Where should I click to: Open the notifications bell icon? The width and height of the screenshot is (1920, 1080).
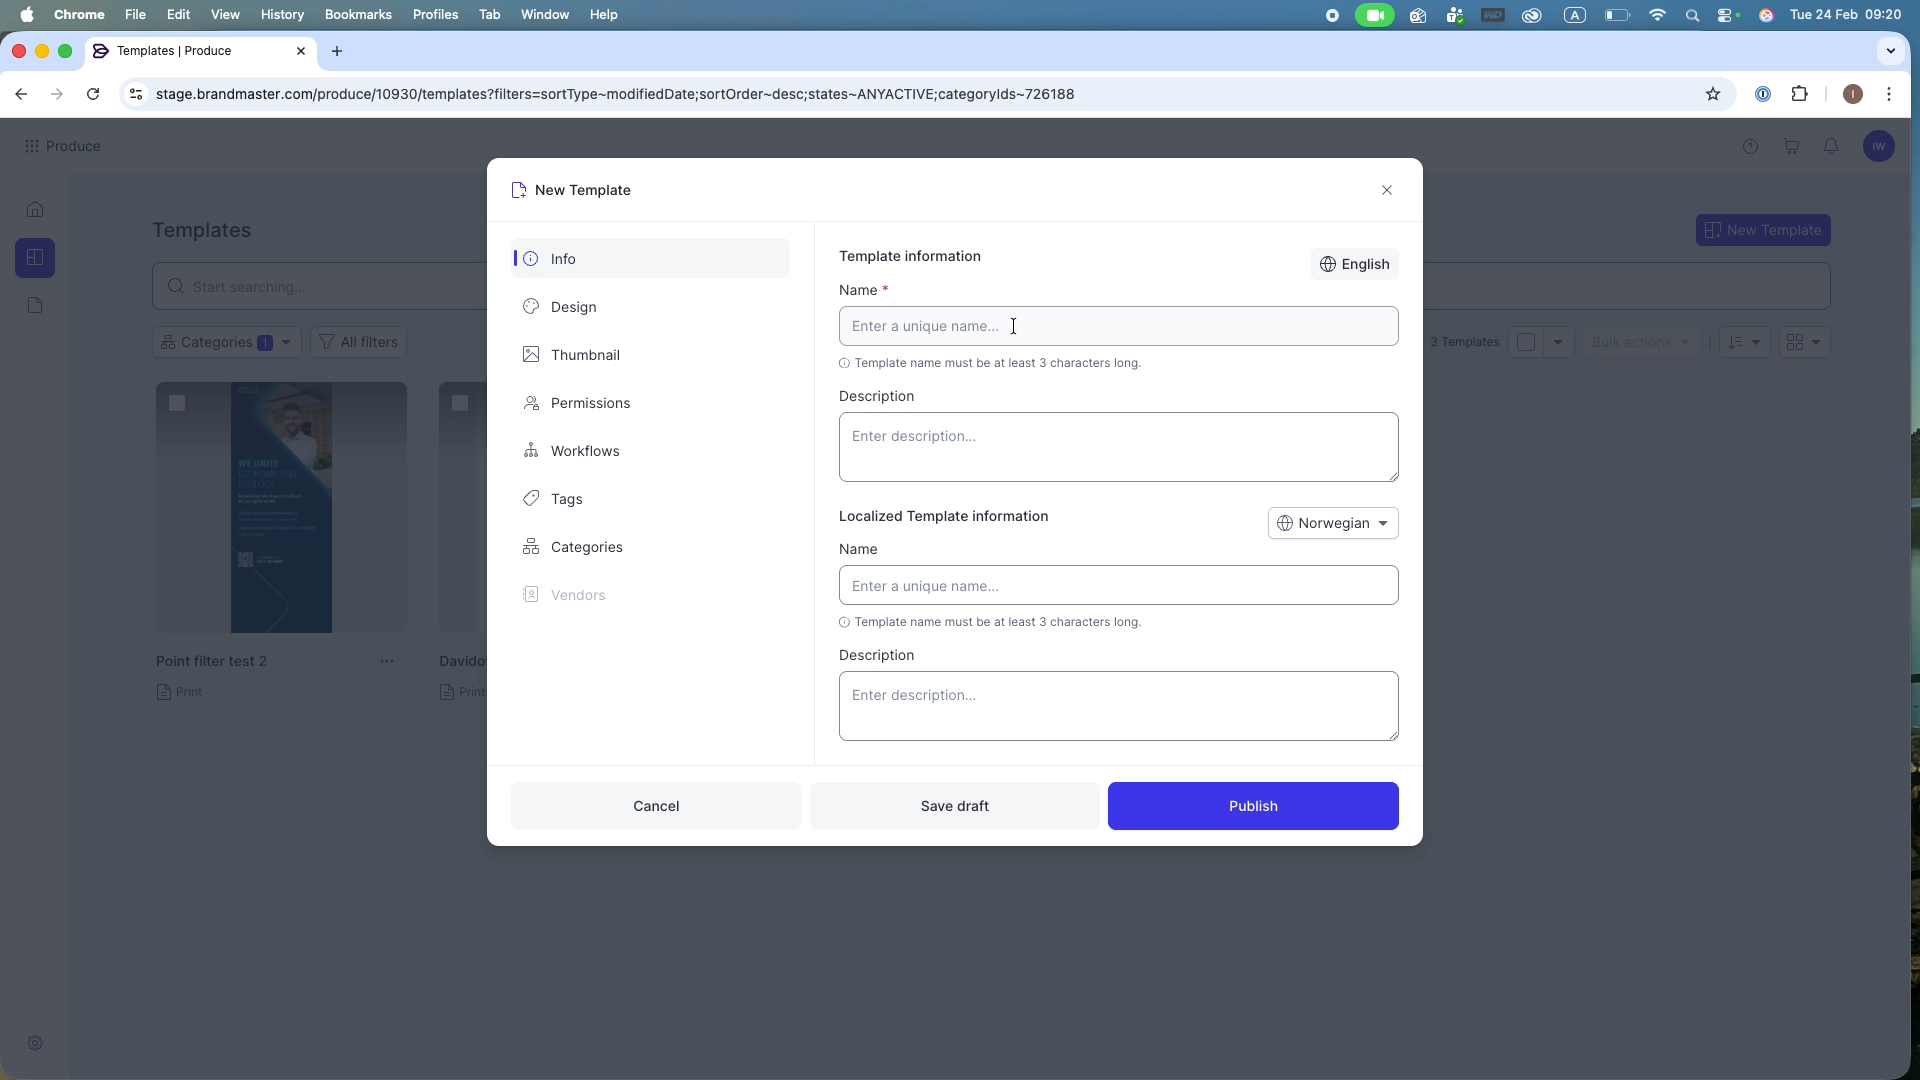[1831, 146]
